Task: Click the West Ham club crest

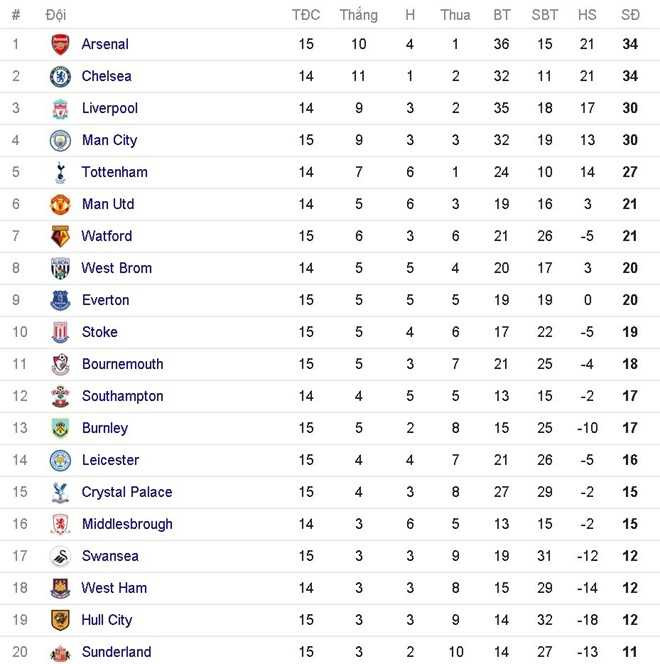Action: point(61,588)
